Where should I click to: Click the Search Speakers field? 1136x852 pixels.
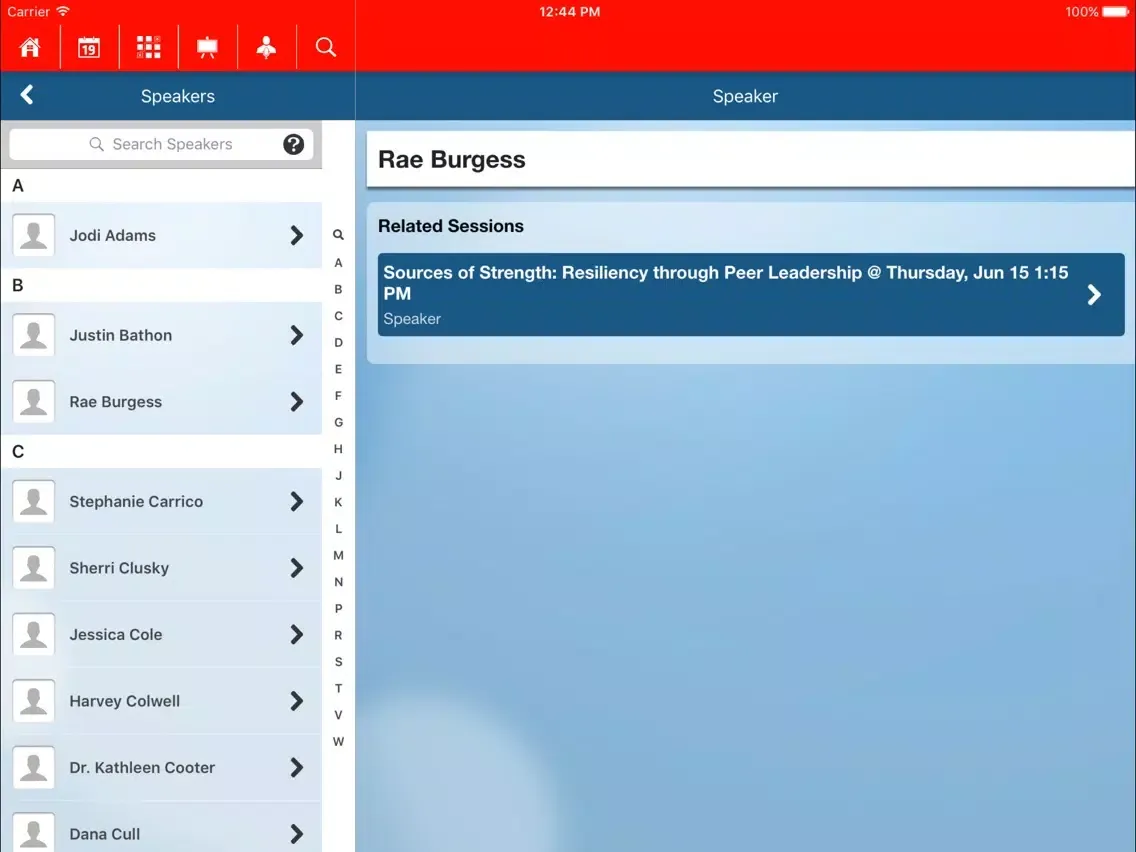pos(162,144)
